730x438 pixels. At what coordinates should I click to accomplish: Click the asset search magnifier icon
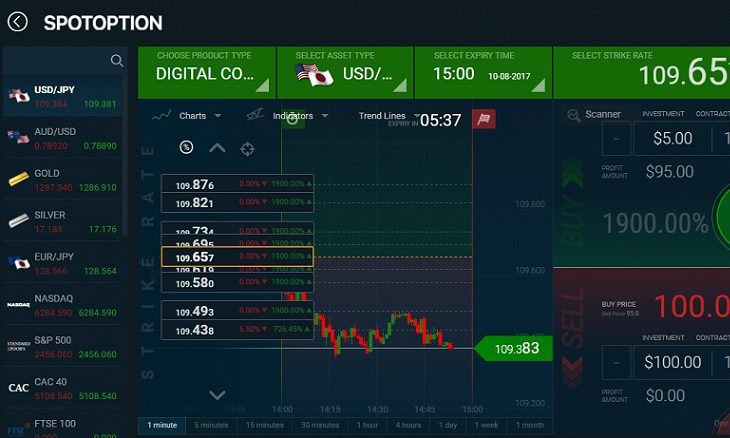[117, 61]
